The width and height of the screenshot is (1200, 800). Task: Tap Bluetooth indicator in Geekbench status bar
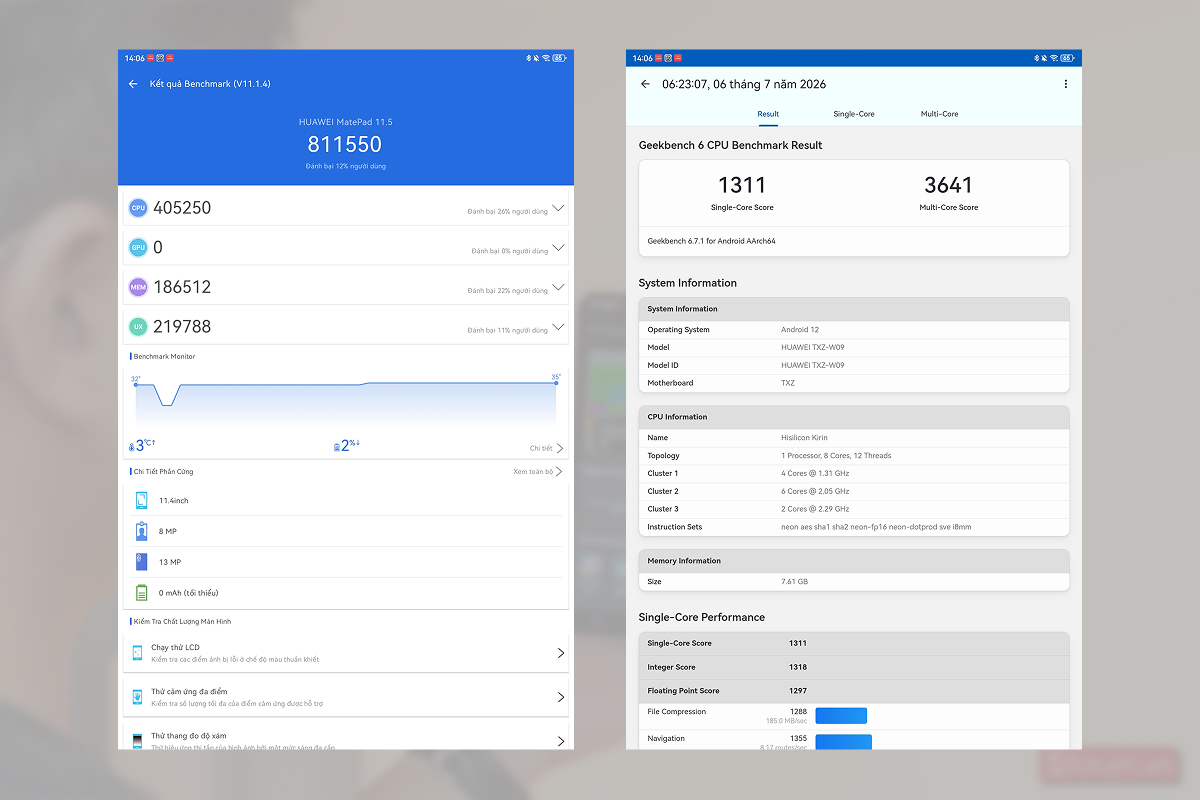(x=1036, y=58)
